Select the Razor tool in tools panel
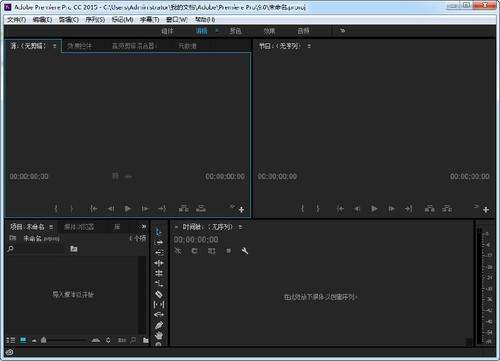Screen dimensions: 500x361 pyautogui.click(x=159, y=294)
